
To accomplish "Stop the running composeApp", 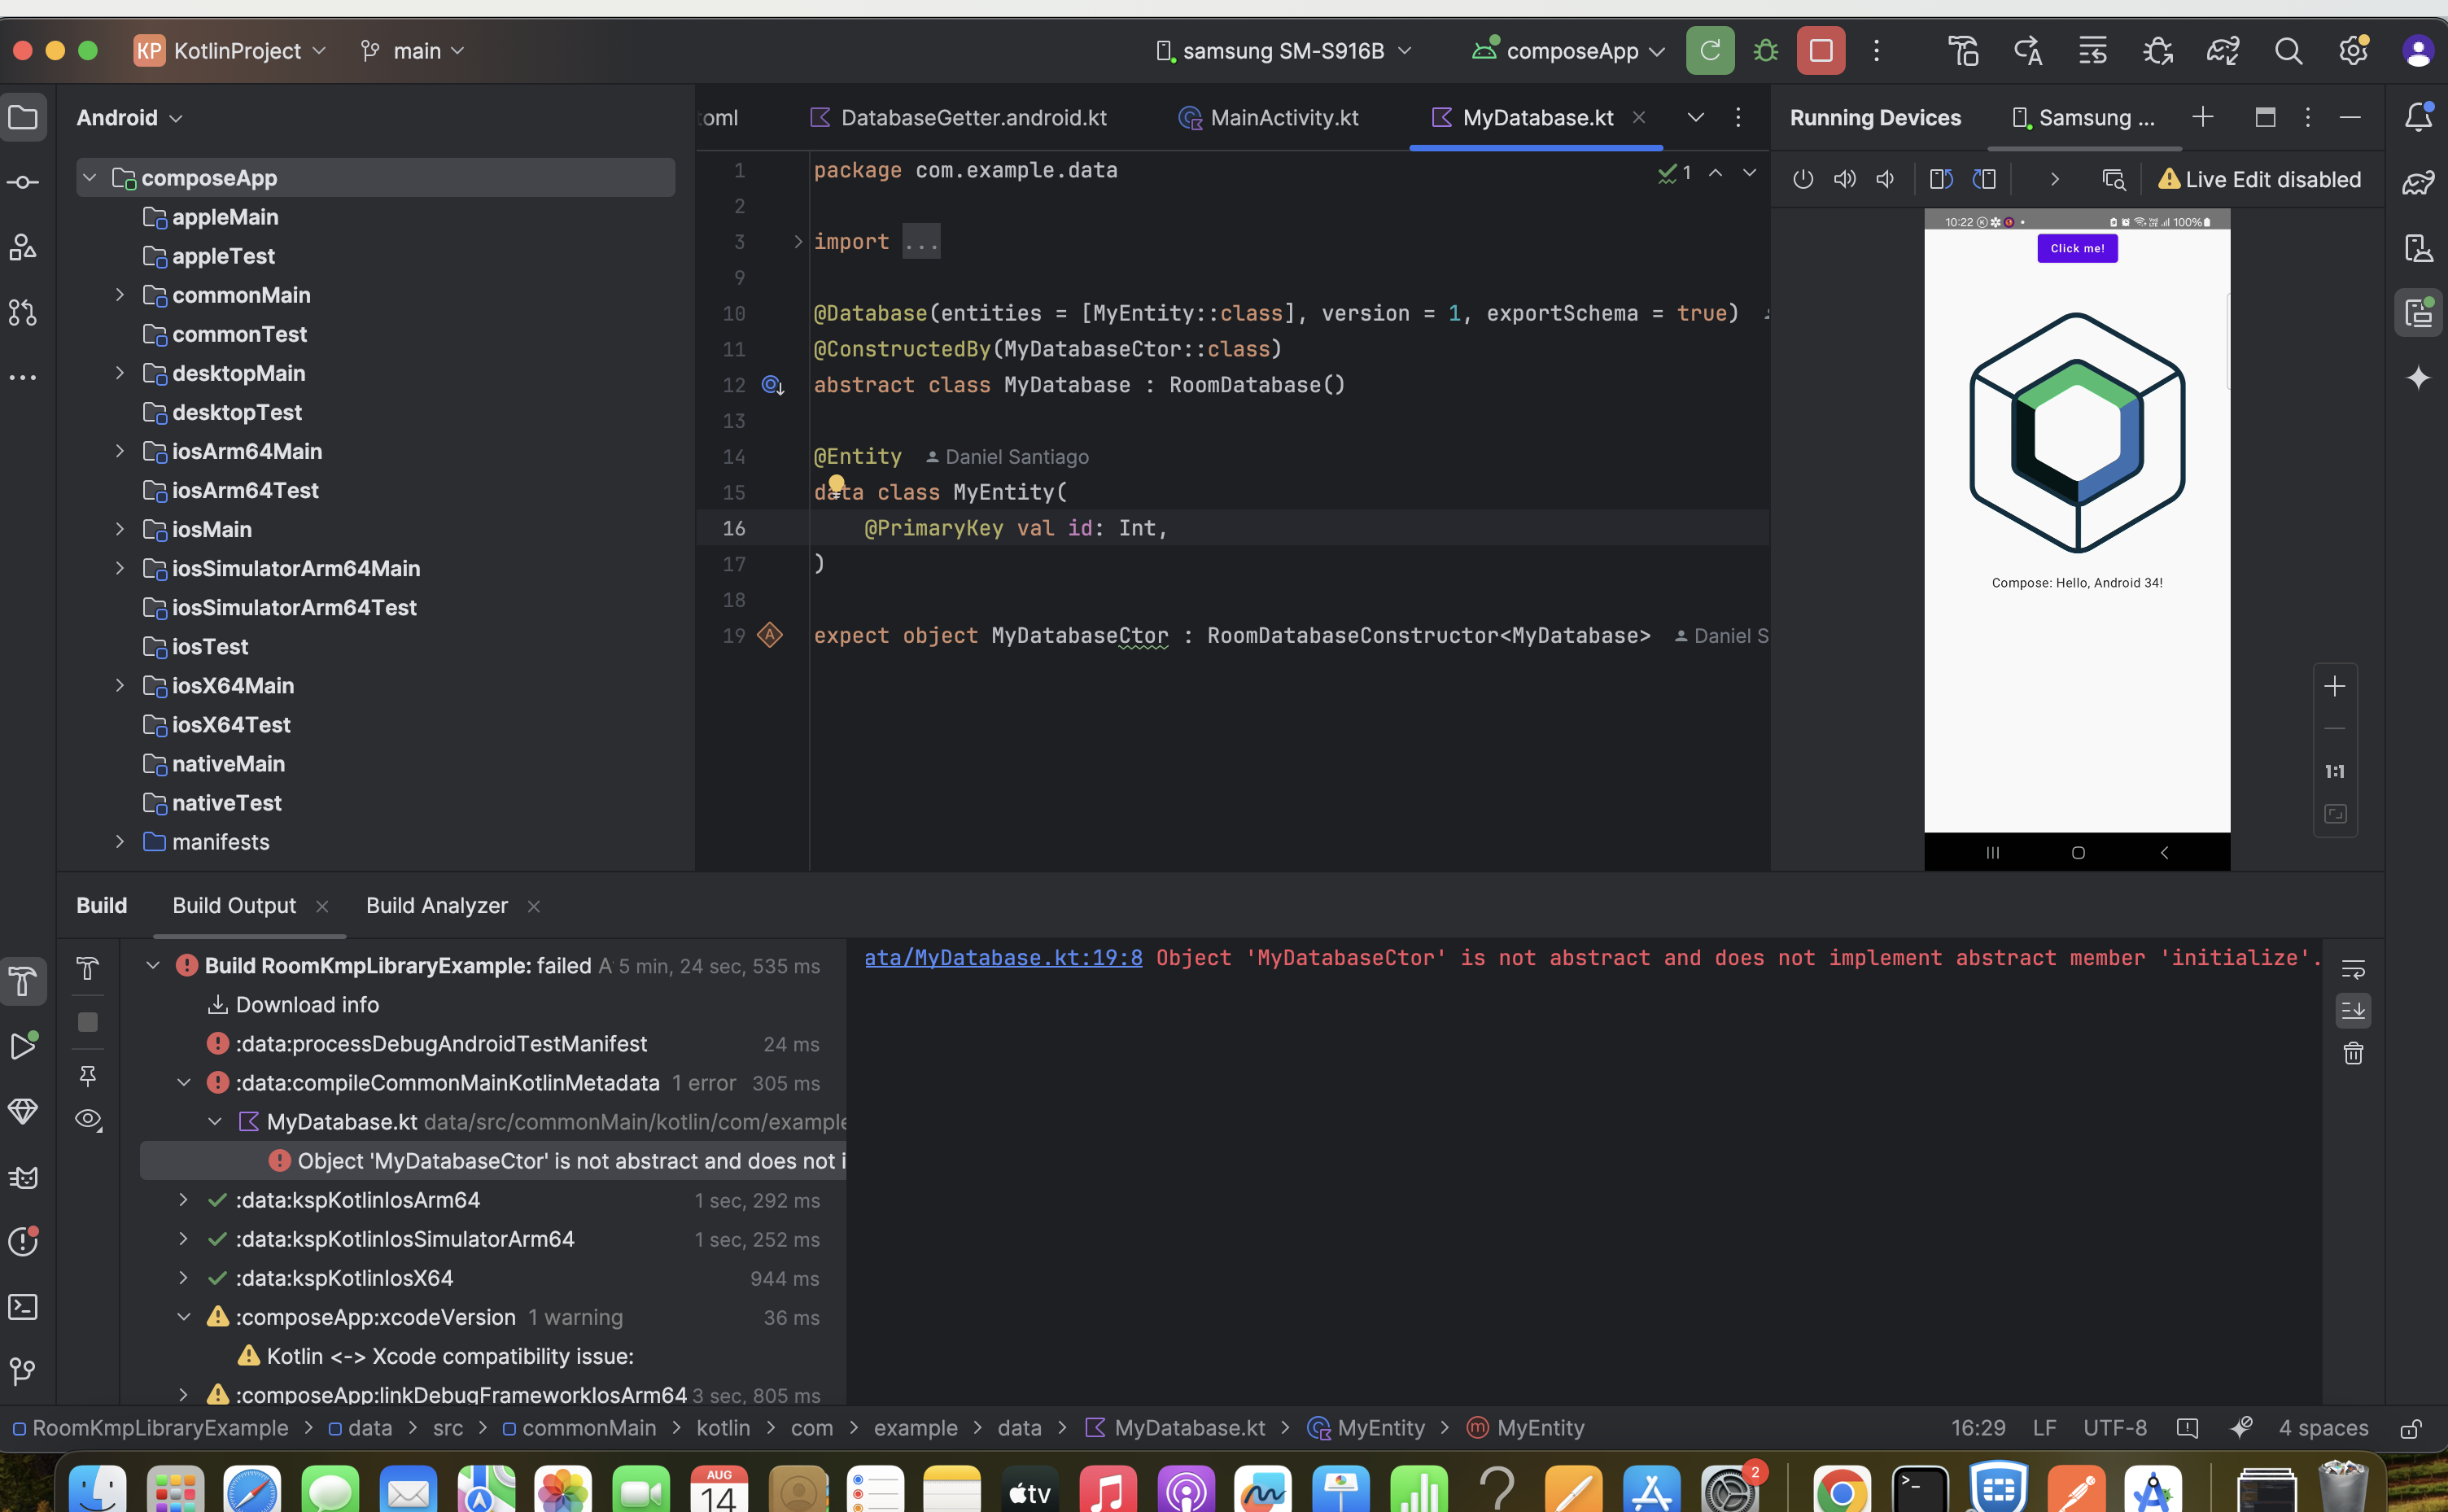I will click(1820, 50).
